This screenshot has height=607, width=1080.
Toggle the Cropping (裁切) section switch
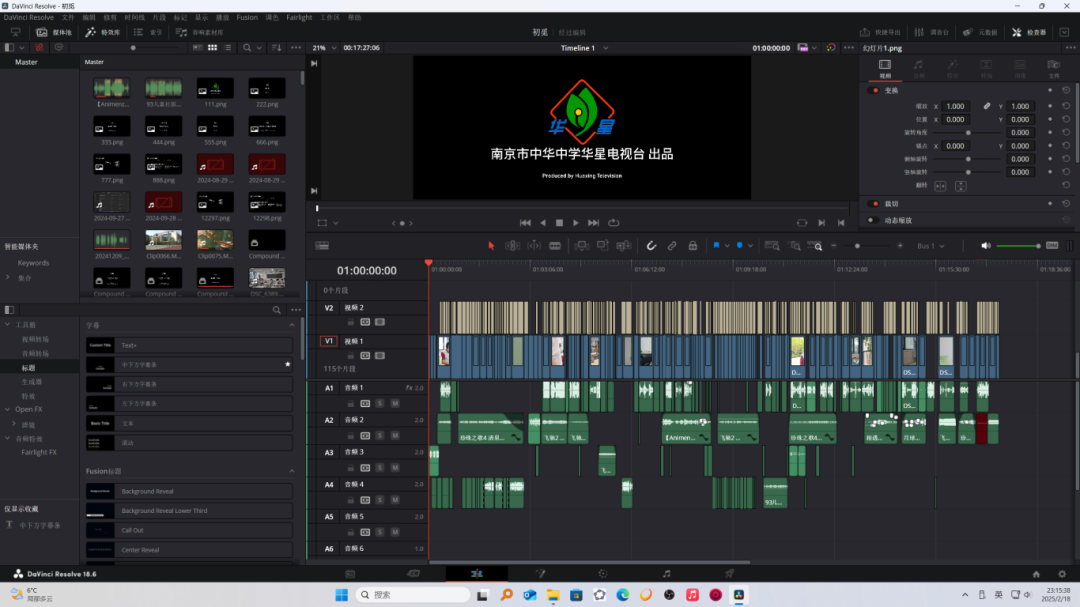875,204
